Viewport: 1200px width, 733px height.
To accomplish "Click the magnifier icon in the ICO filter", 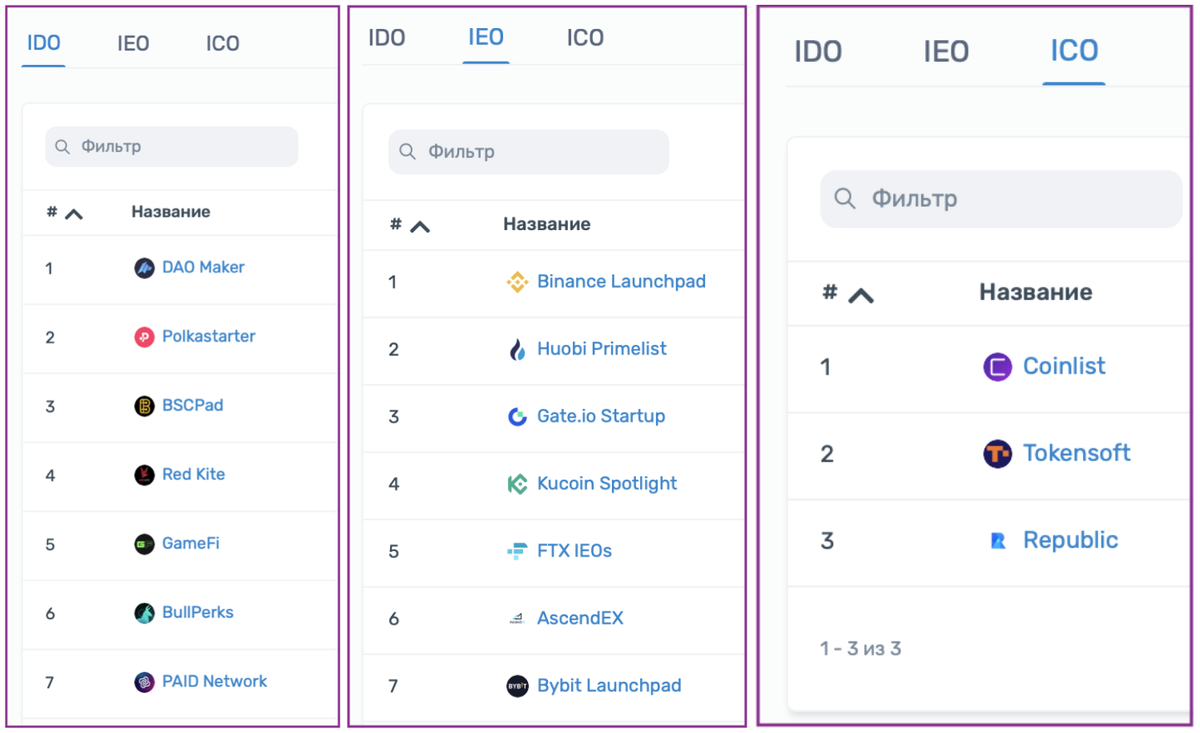I will click(x=845, y=199).
